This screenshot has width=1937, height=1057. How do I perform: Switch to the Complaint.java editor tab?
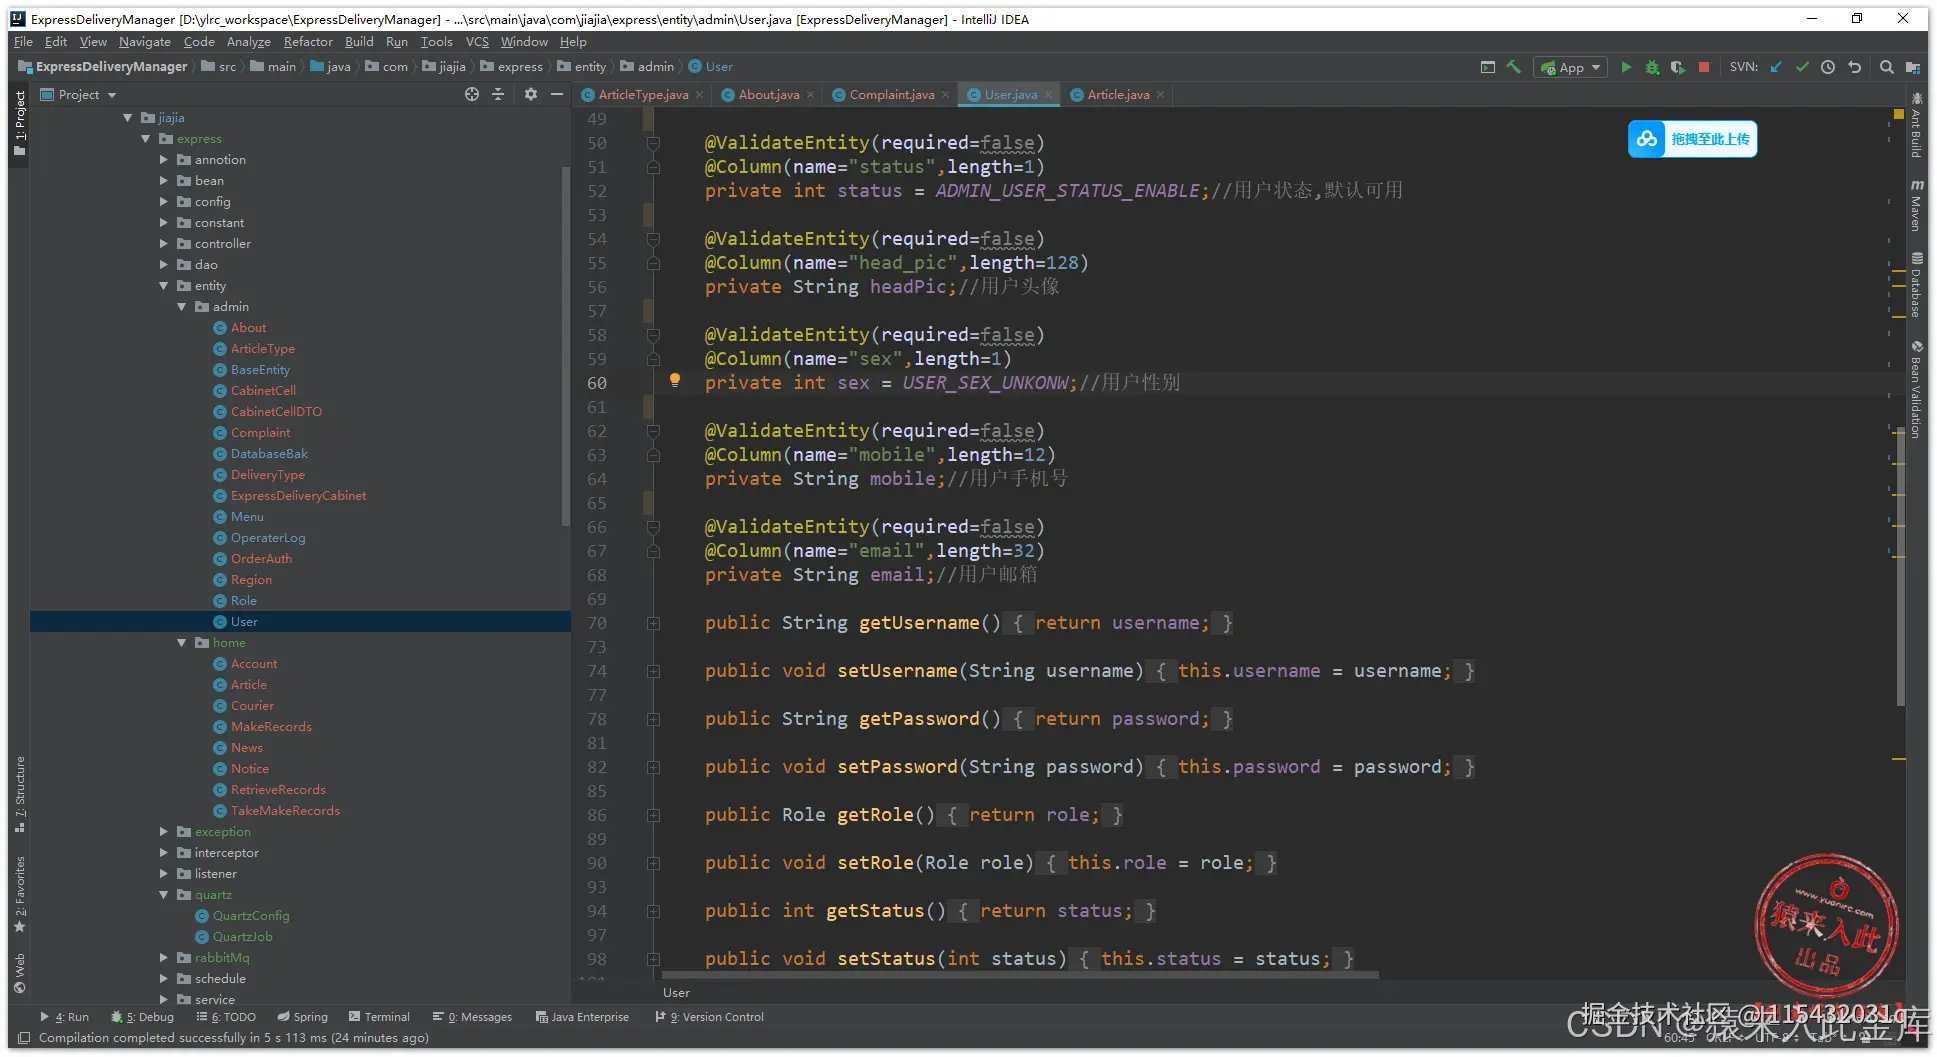tap(891, 95)
